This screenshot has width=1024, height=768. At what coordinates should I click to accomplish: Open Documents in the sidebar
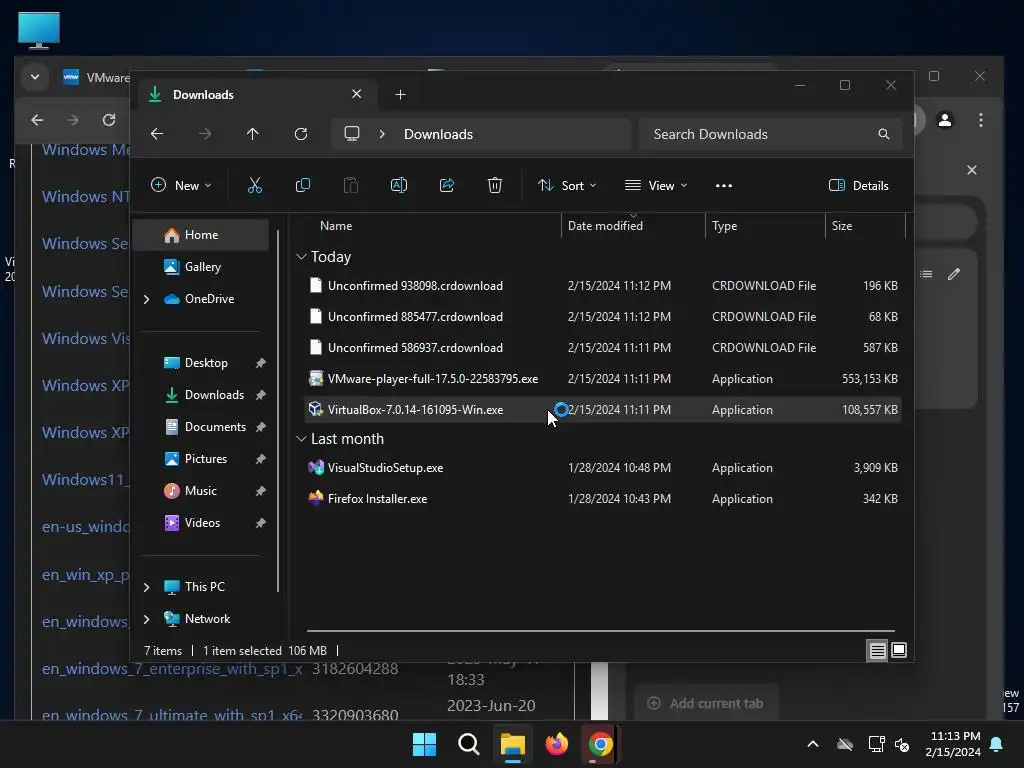tap(215, 427)
